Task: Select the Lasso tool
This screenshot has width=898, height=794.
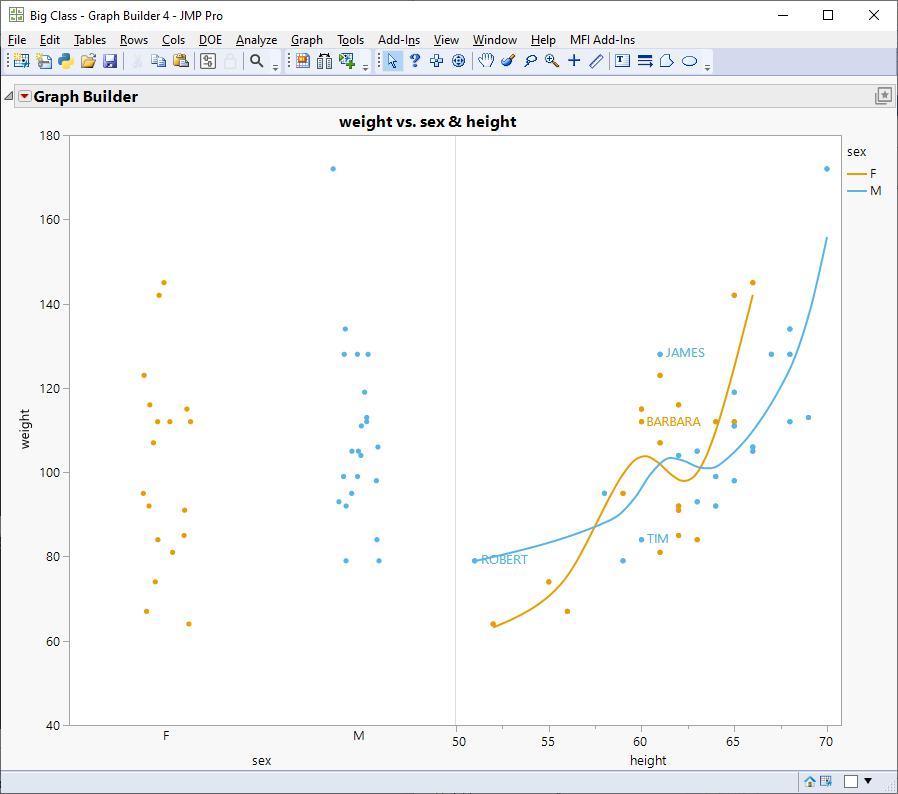Action: pos(530,61)
